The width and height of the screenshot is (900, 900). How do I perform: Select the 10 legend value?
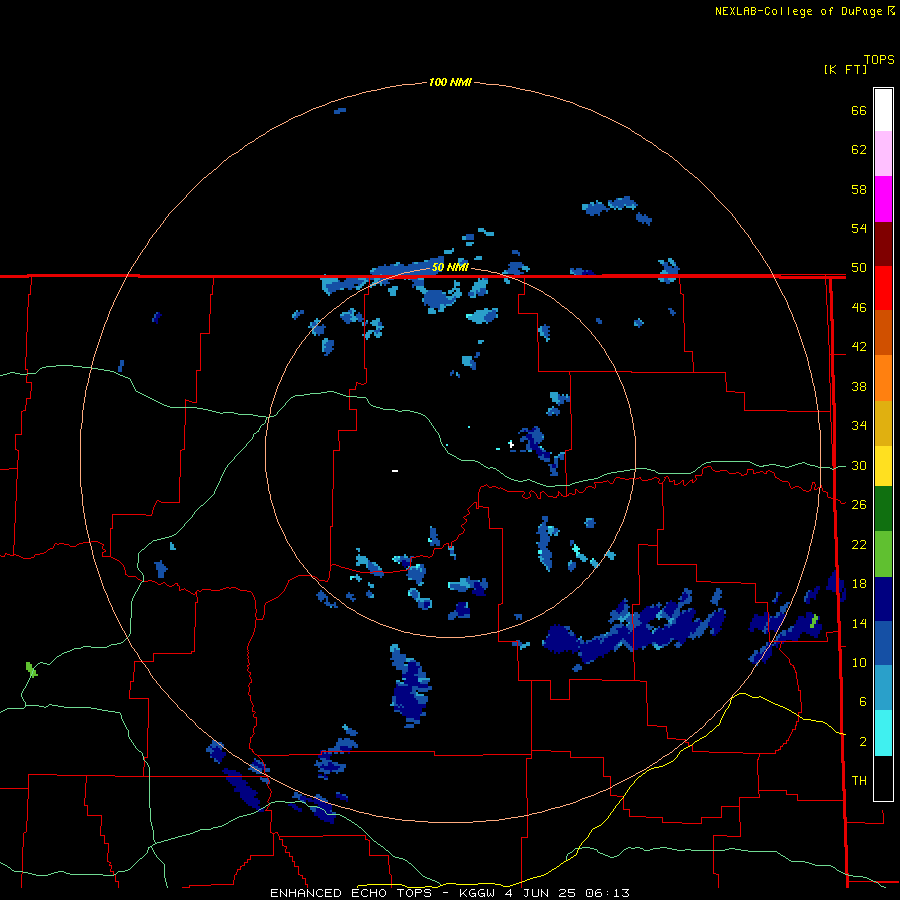859,662
